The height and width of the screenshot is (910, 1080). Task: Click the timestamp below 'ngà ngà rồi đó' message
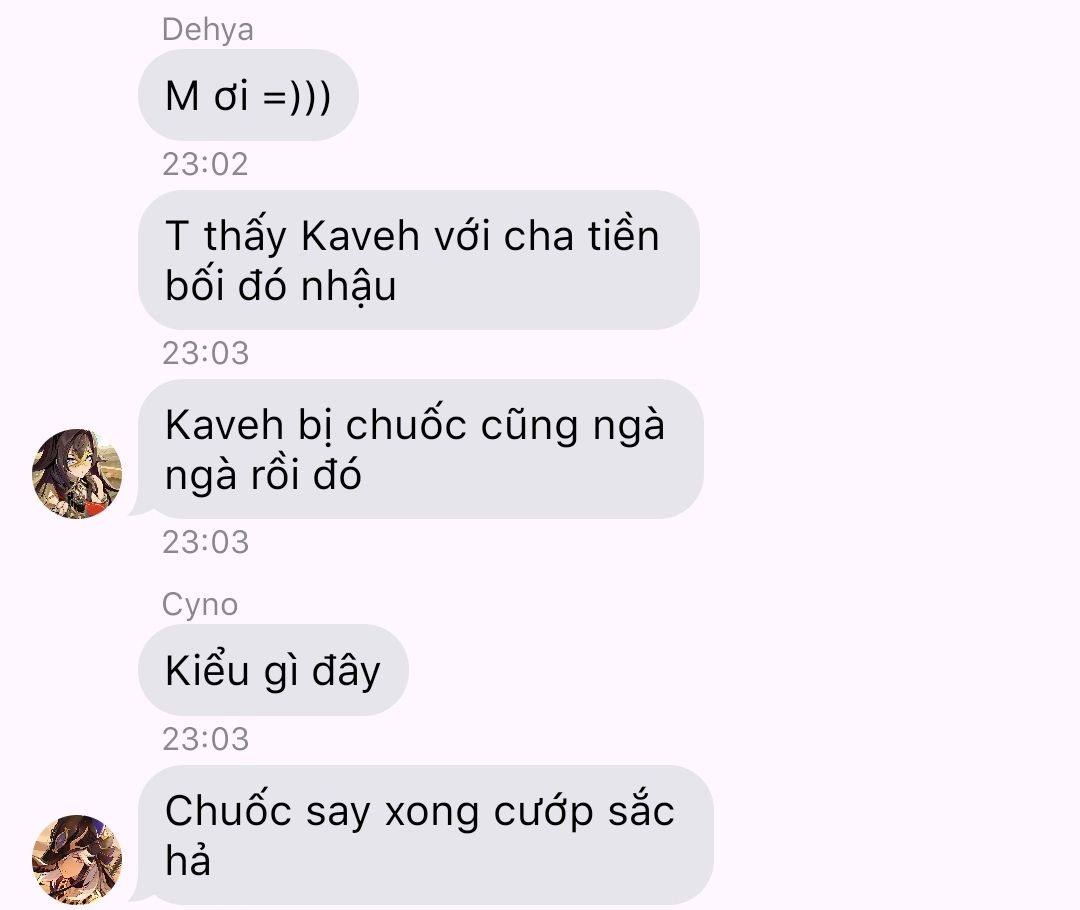tap(205, 542)
